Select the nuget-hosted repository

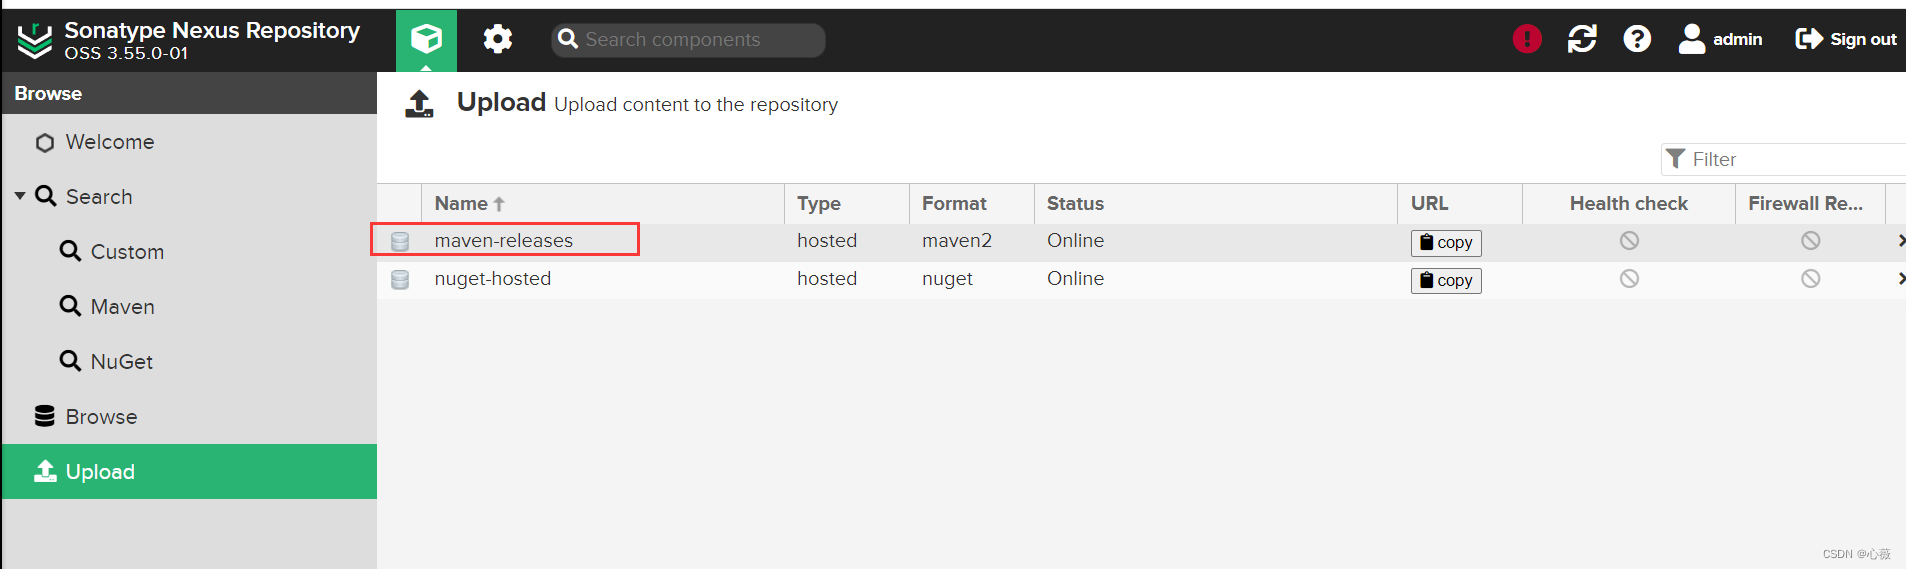pos(493,279)
